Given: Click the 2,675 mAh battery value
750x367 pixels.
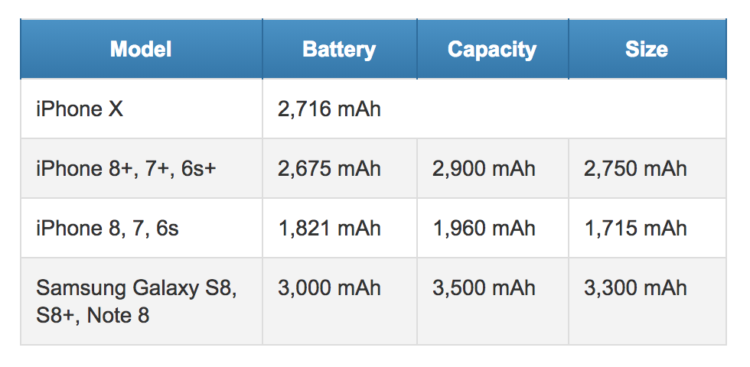Looking at the screenshot, I should point(330,168).
